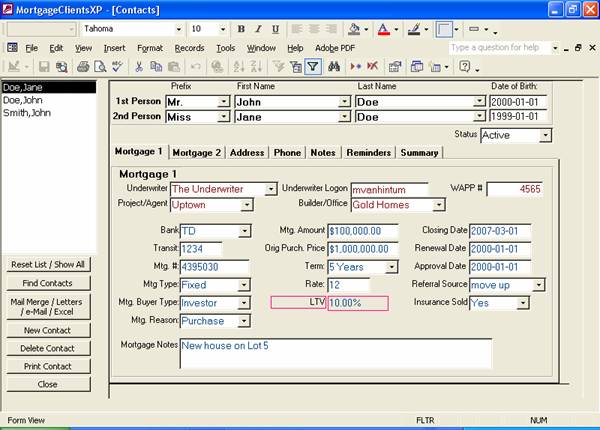Open the Bank TD dropdown
Image resolution: width=600 pixels, height=430 pixels.
coord(244,231)
